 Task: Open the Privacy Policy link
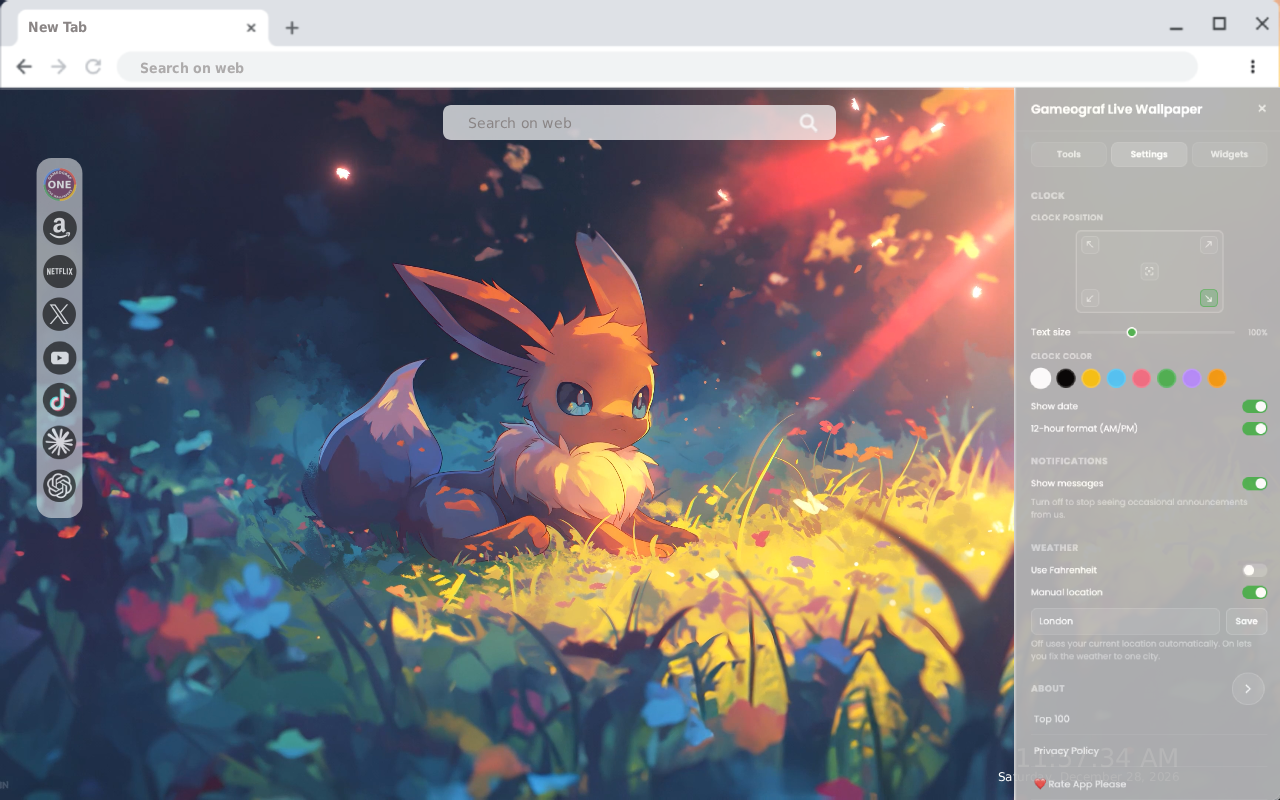click(1066, 751)
